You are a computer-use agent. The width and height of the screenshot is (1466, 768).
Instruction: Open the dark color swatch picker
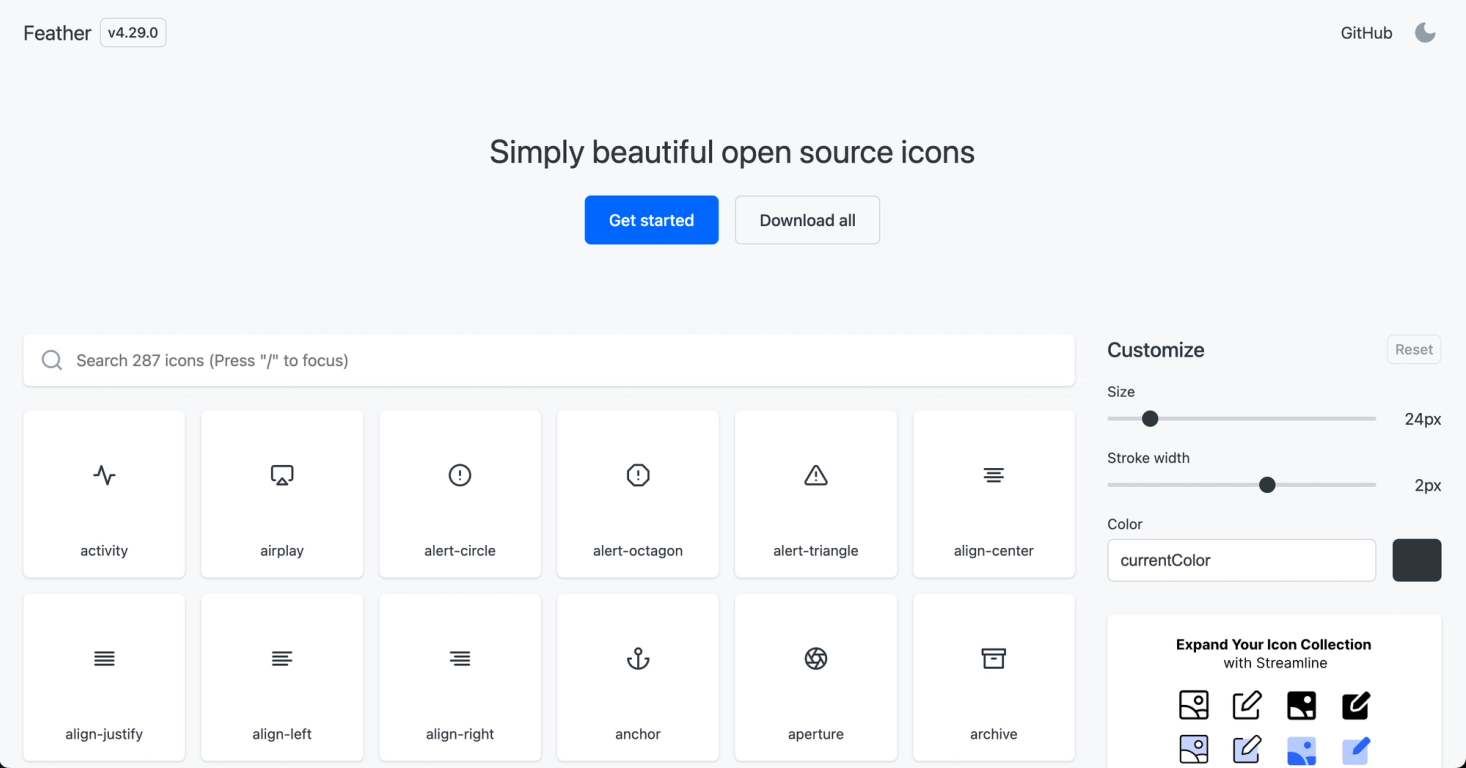pyautogui.click(x=1417, y=560)
